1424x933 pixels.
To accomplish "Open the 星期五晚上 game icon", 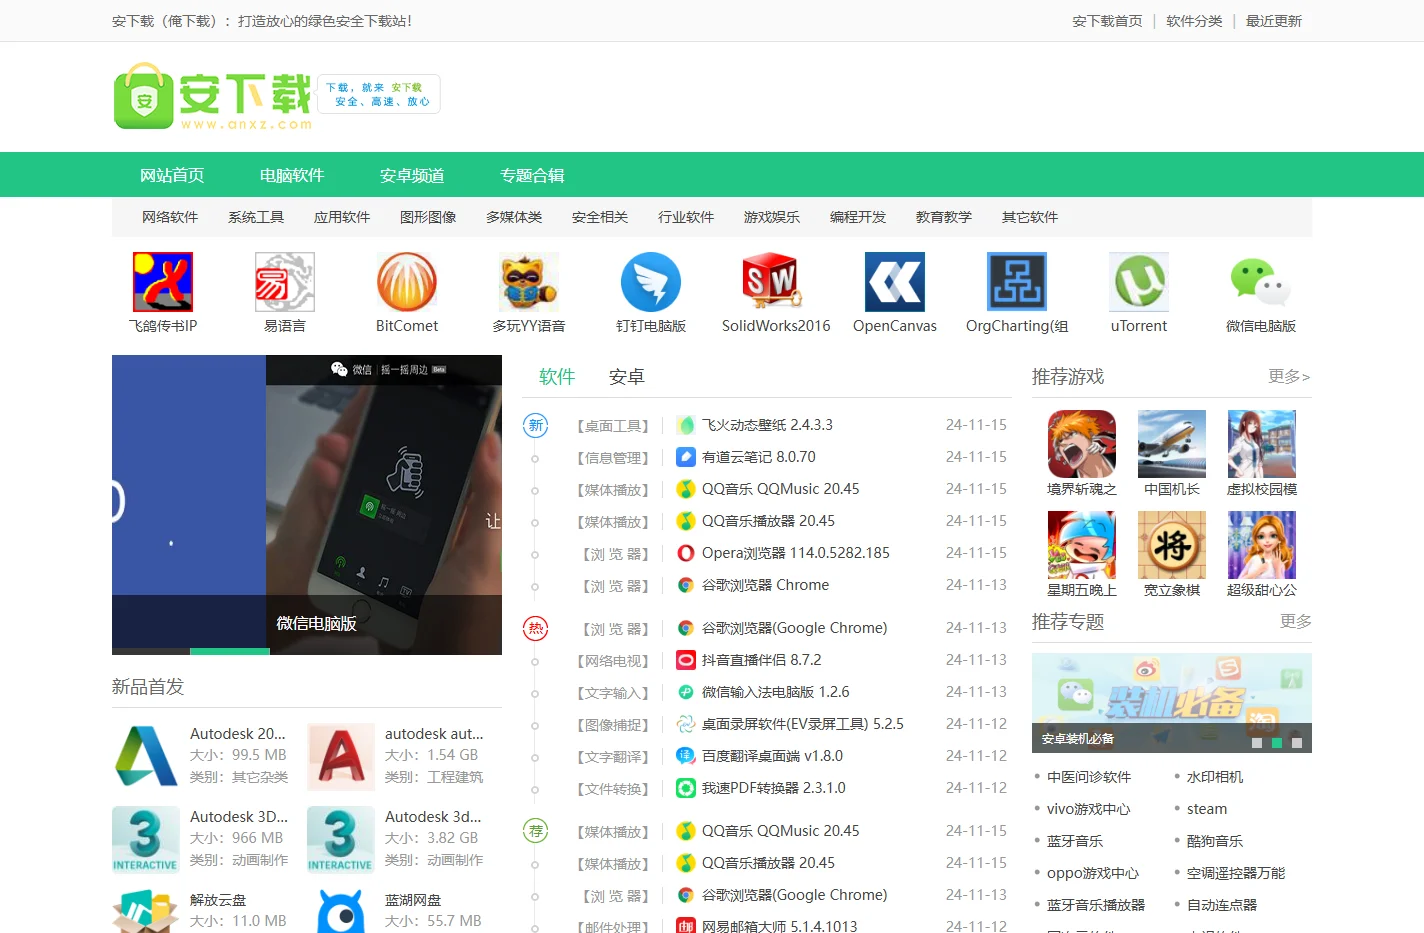I will click(x=1082, y=545).
